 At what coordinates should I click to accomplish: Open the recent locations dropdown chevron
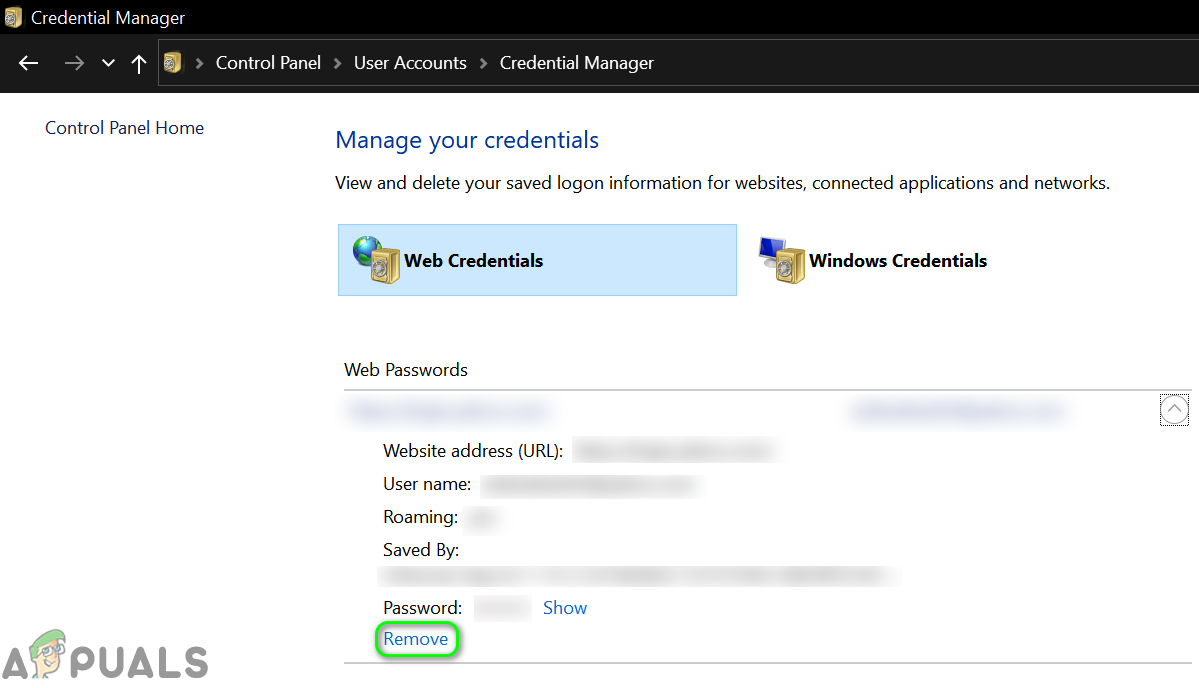tap(108, 63)
